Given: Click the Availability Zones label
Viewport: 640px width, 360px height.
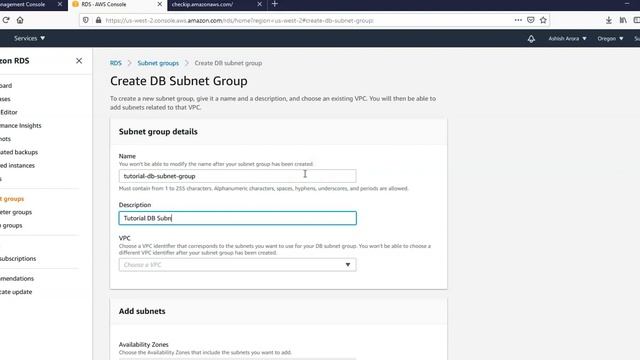Looking at the screenshot, I should [144, 344].
